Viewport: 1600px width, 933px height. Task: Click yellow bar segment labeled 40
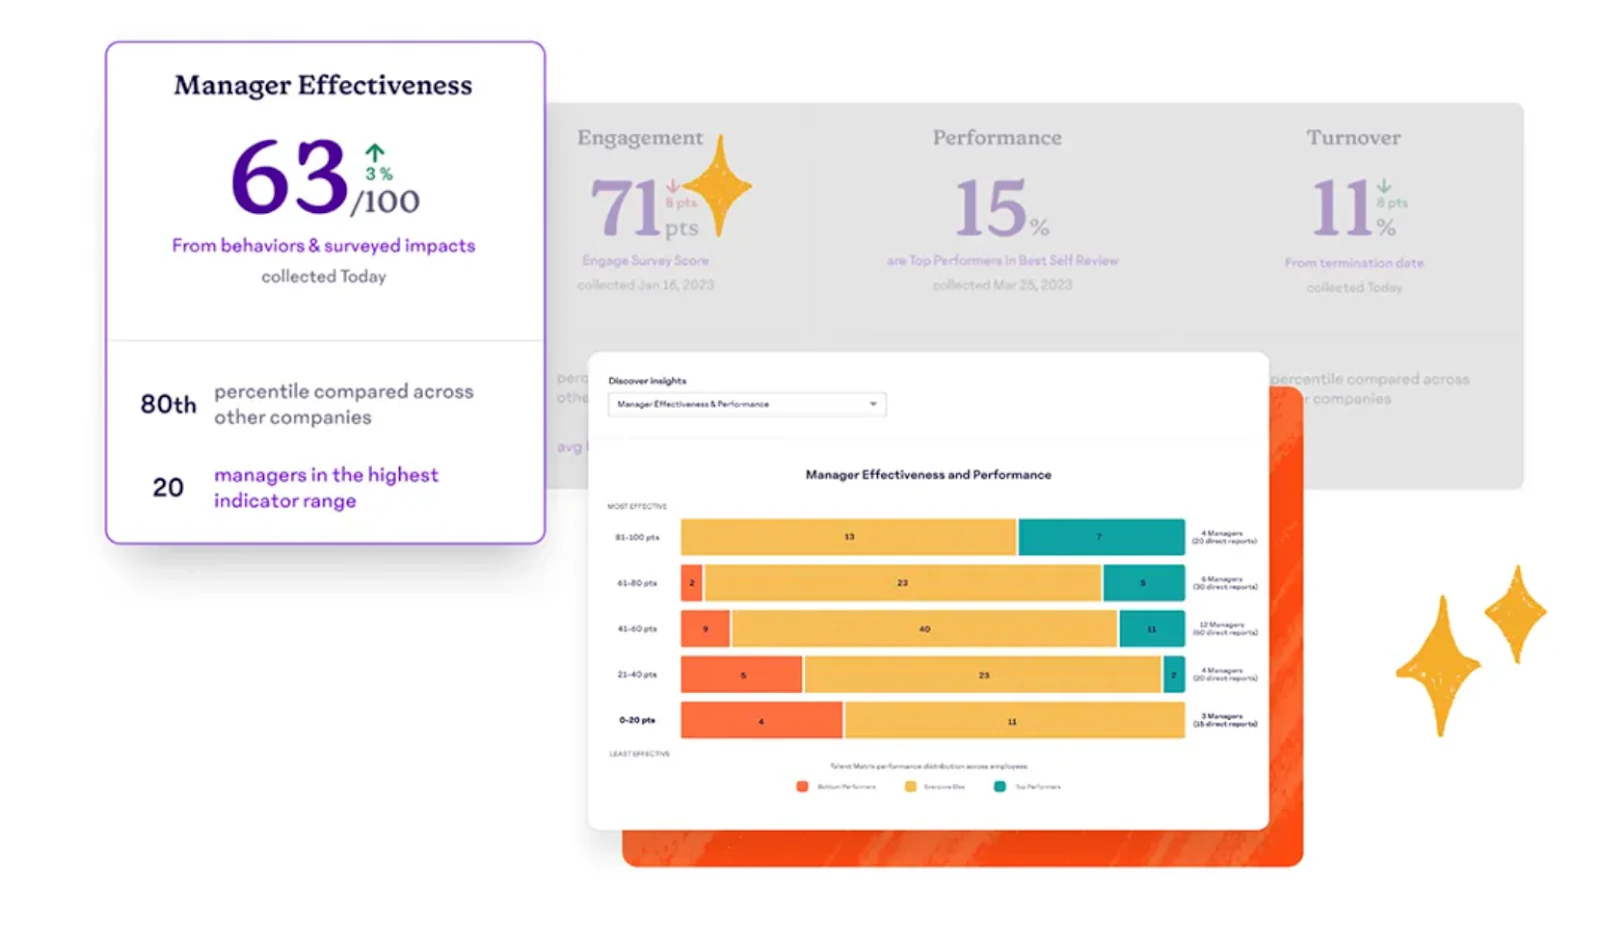(x=924, y=629)
